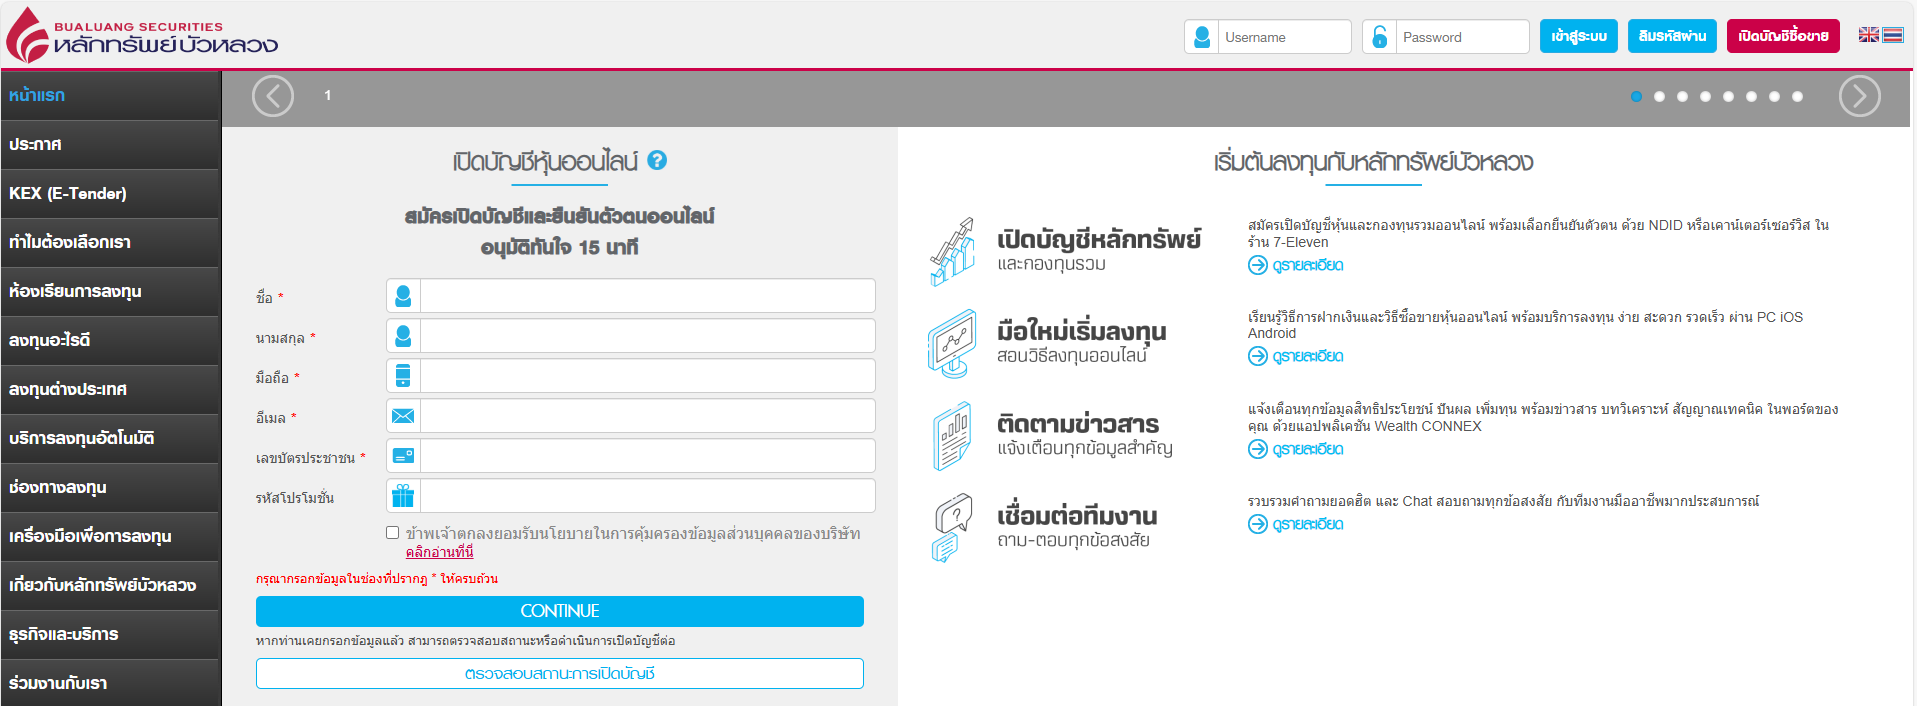Viewport: 1917px width, 706px height.
Task: Go to previous banner slide arrow
Action: pyautogui.click(x=273, y=96)
